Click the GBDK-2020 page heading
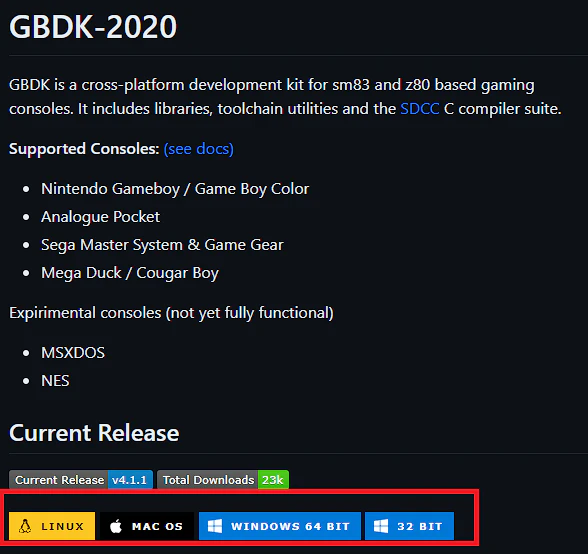The height and width of the screenshot is (554, 588). tap(93, 27)
